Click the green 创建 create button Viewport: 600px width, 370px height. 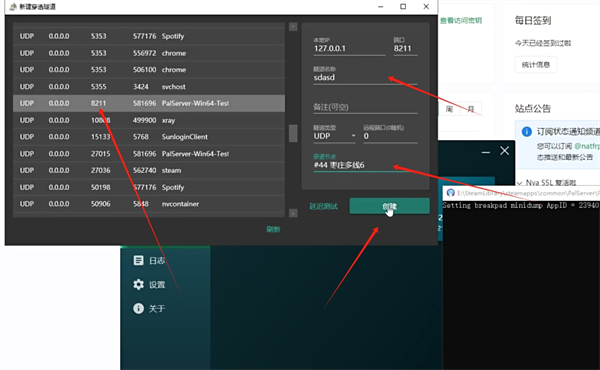pos(390,206)
